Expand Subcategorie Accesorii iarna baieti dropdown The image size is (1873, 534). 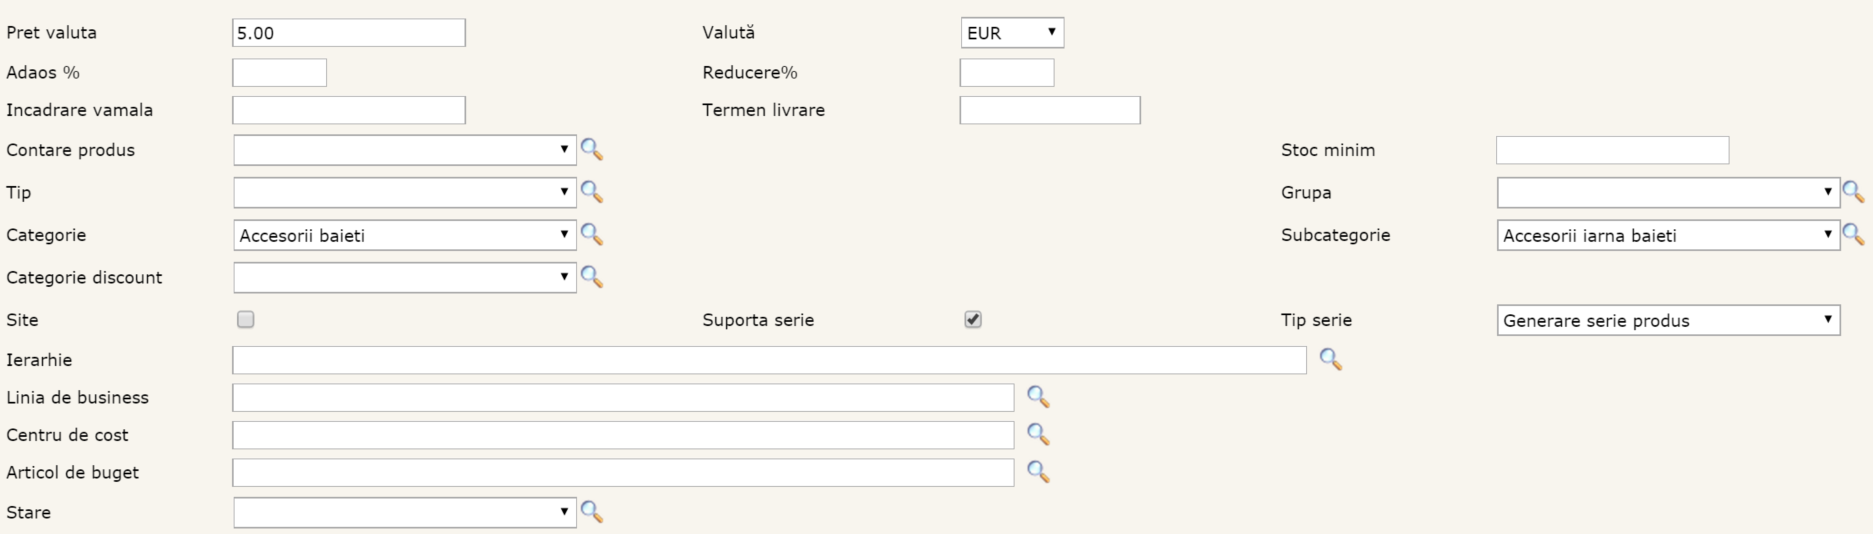click(x=1668, y=235)
